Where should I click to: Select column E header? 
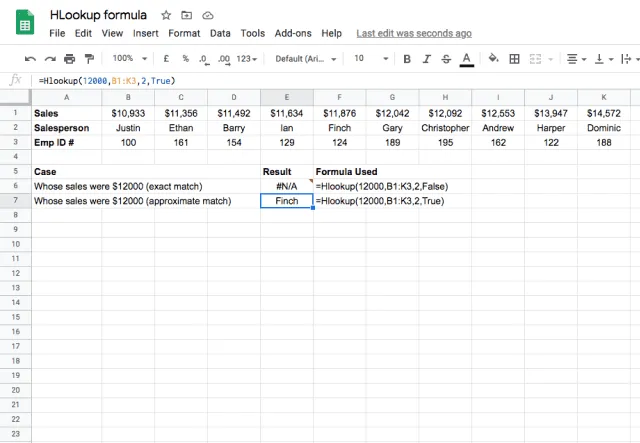[x=287, y=98]
